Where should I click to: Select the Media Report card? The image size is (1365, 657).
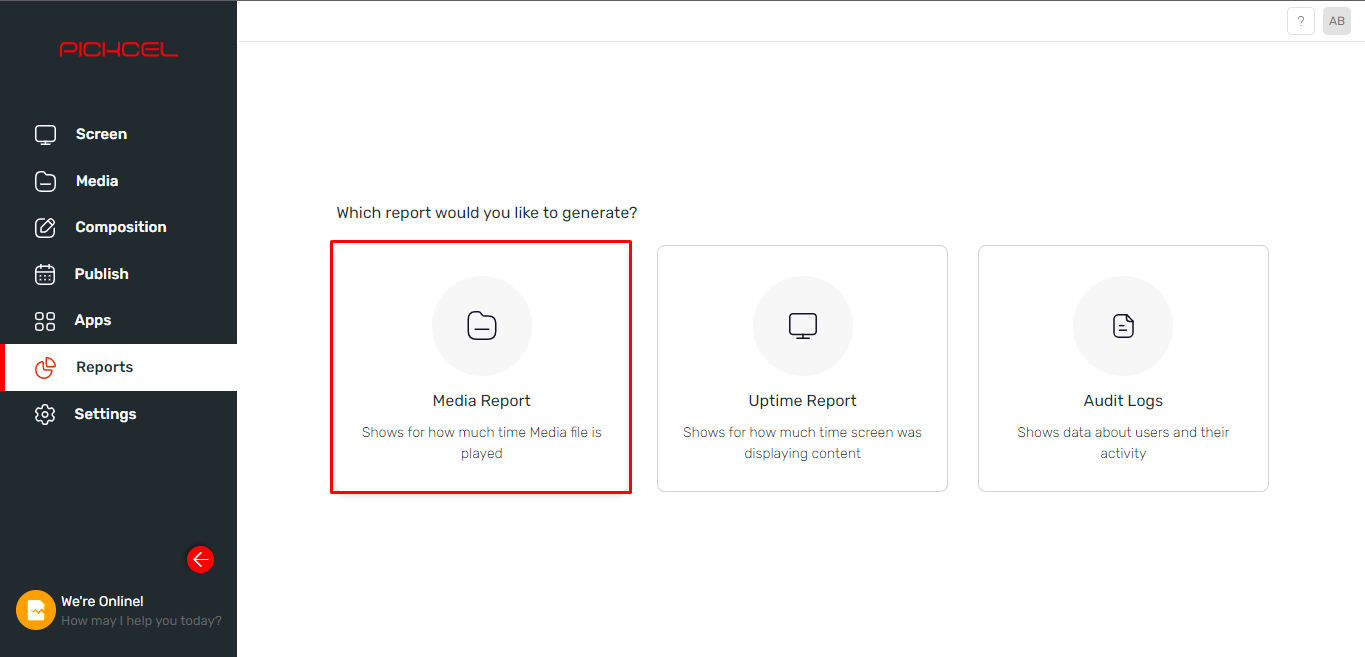[481, 367]
